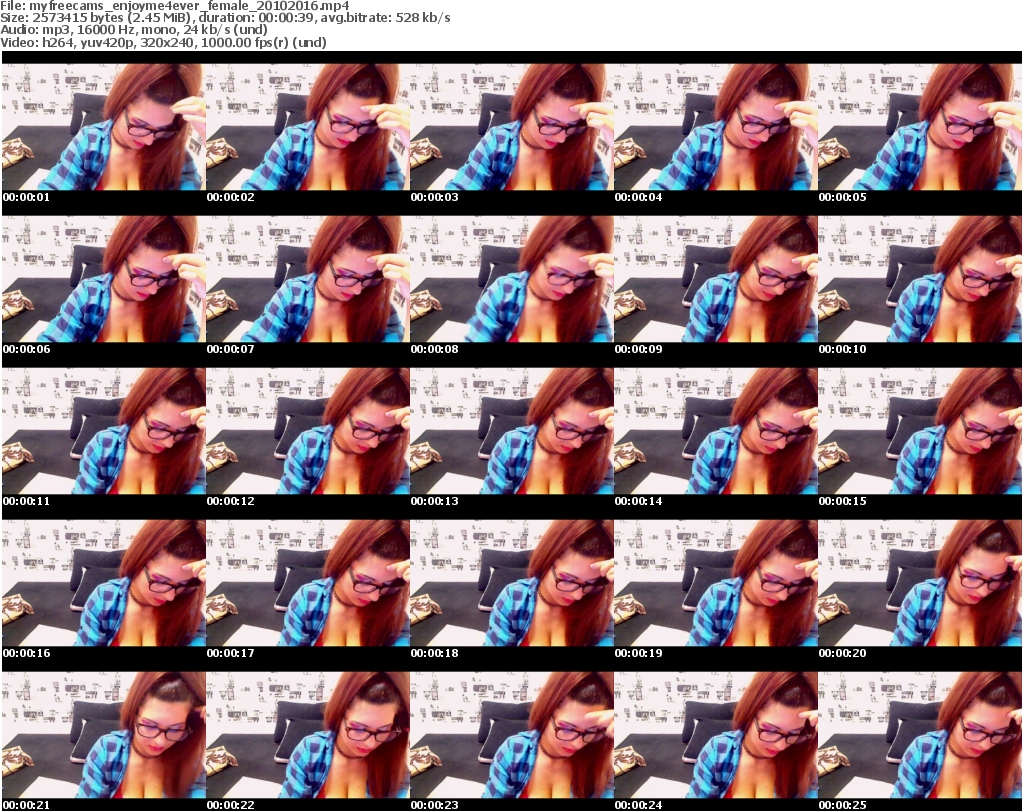The height and width of the screenshot is (811, 1024).
Task: Select the file name line in the header
Action: coord(175,6)
